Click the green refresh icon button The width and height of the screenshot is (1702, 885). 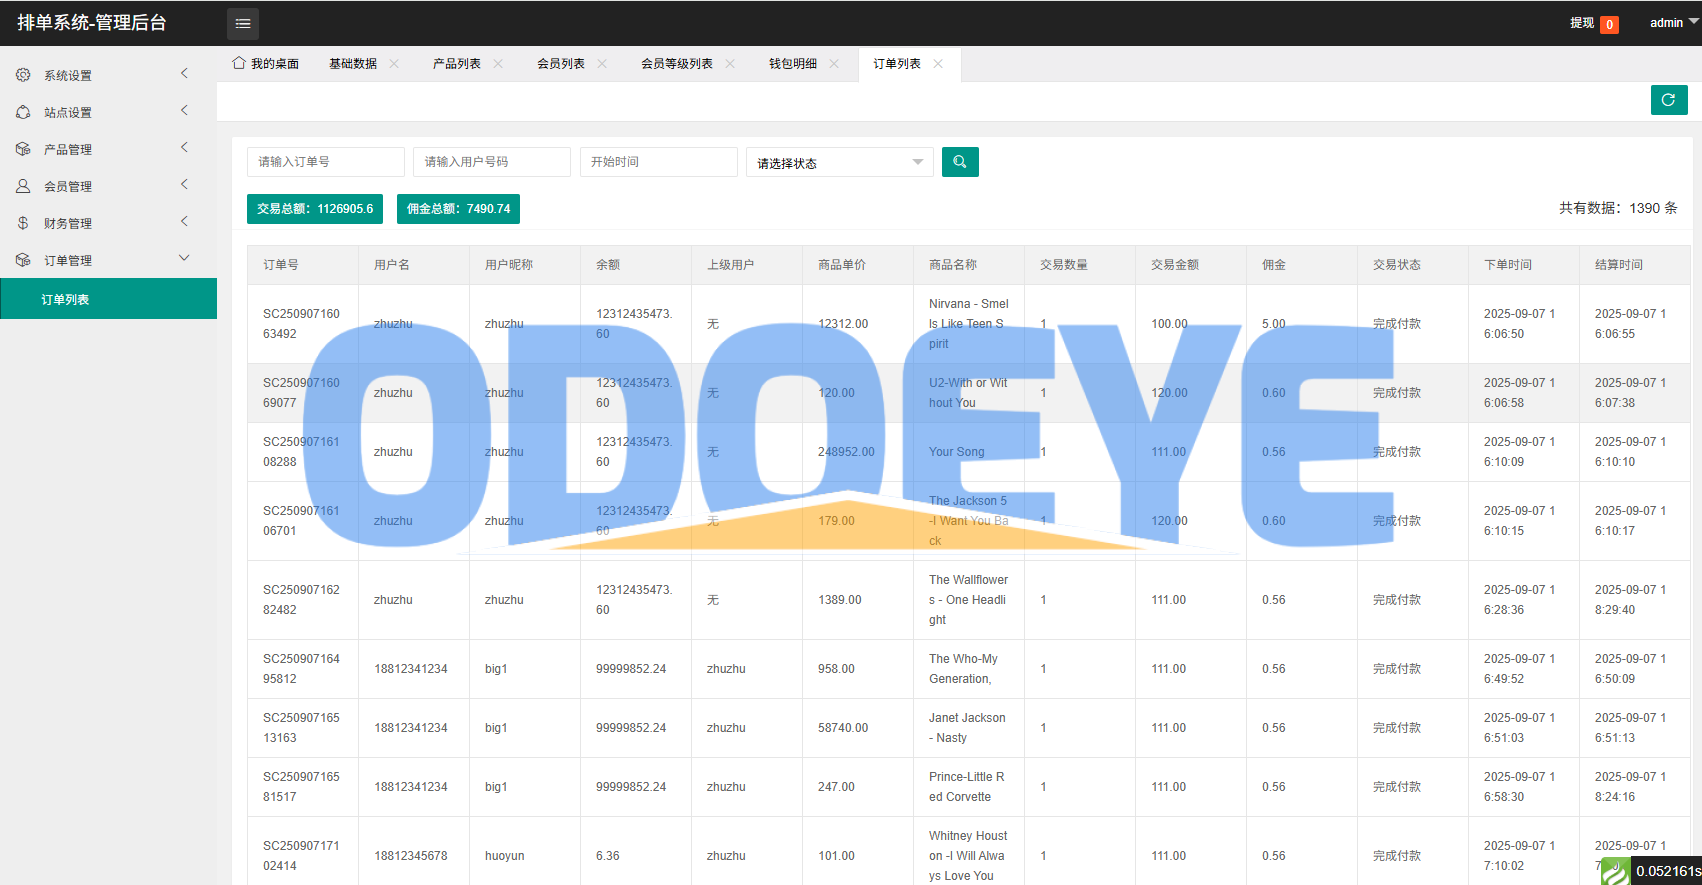pos(1668,100)
